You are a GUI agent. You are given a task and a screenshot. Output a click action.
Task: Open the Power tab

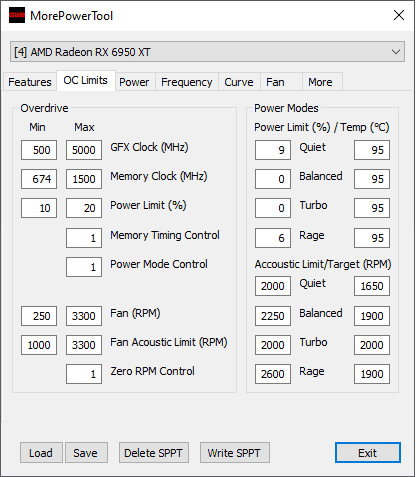point(134,82)
